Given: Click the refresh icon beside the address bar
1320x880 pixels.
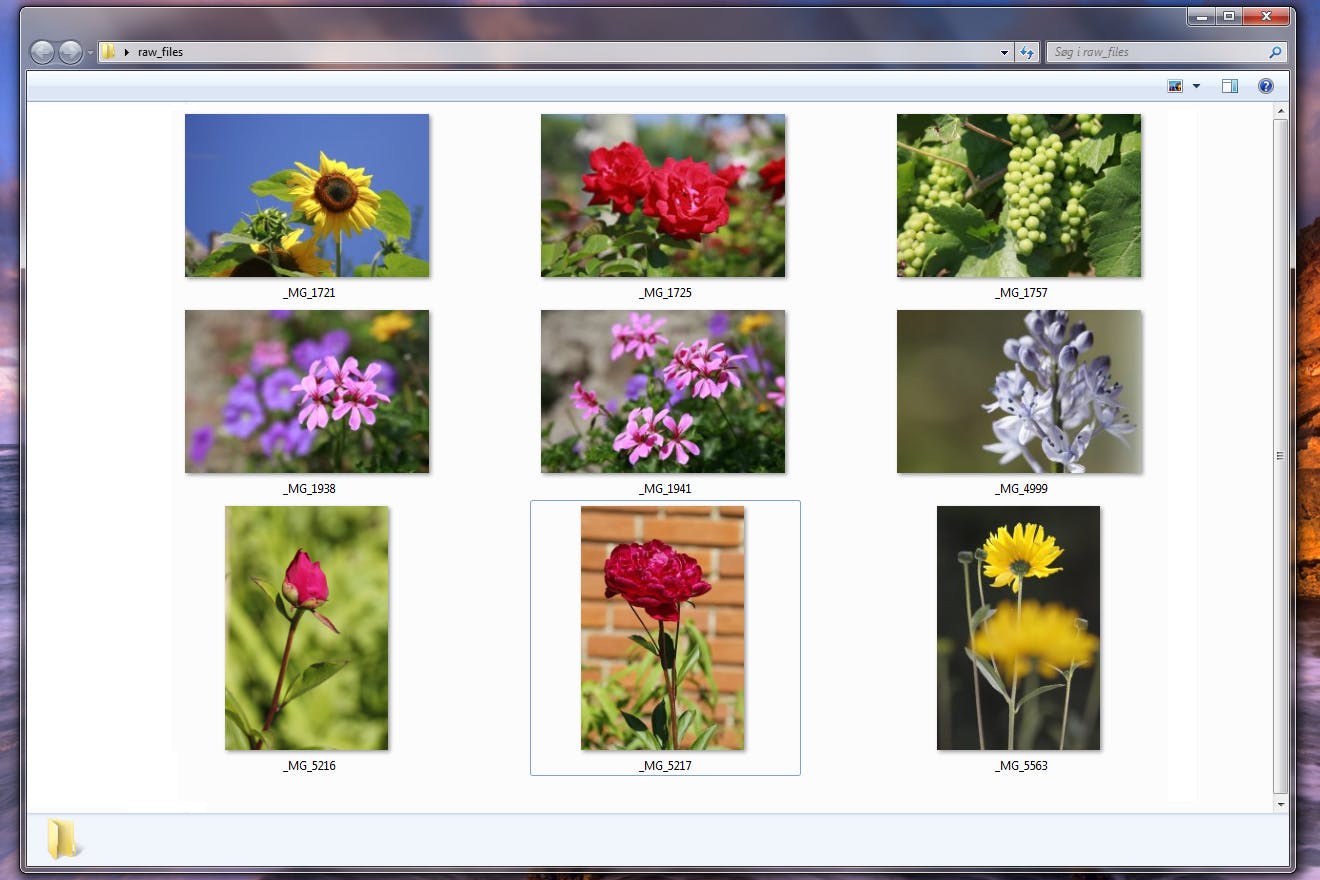Looking at the screenshot, I should 1027,52.
